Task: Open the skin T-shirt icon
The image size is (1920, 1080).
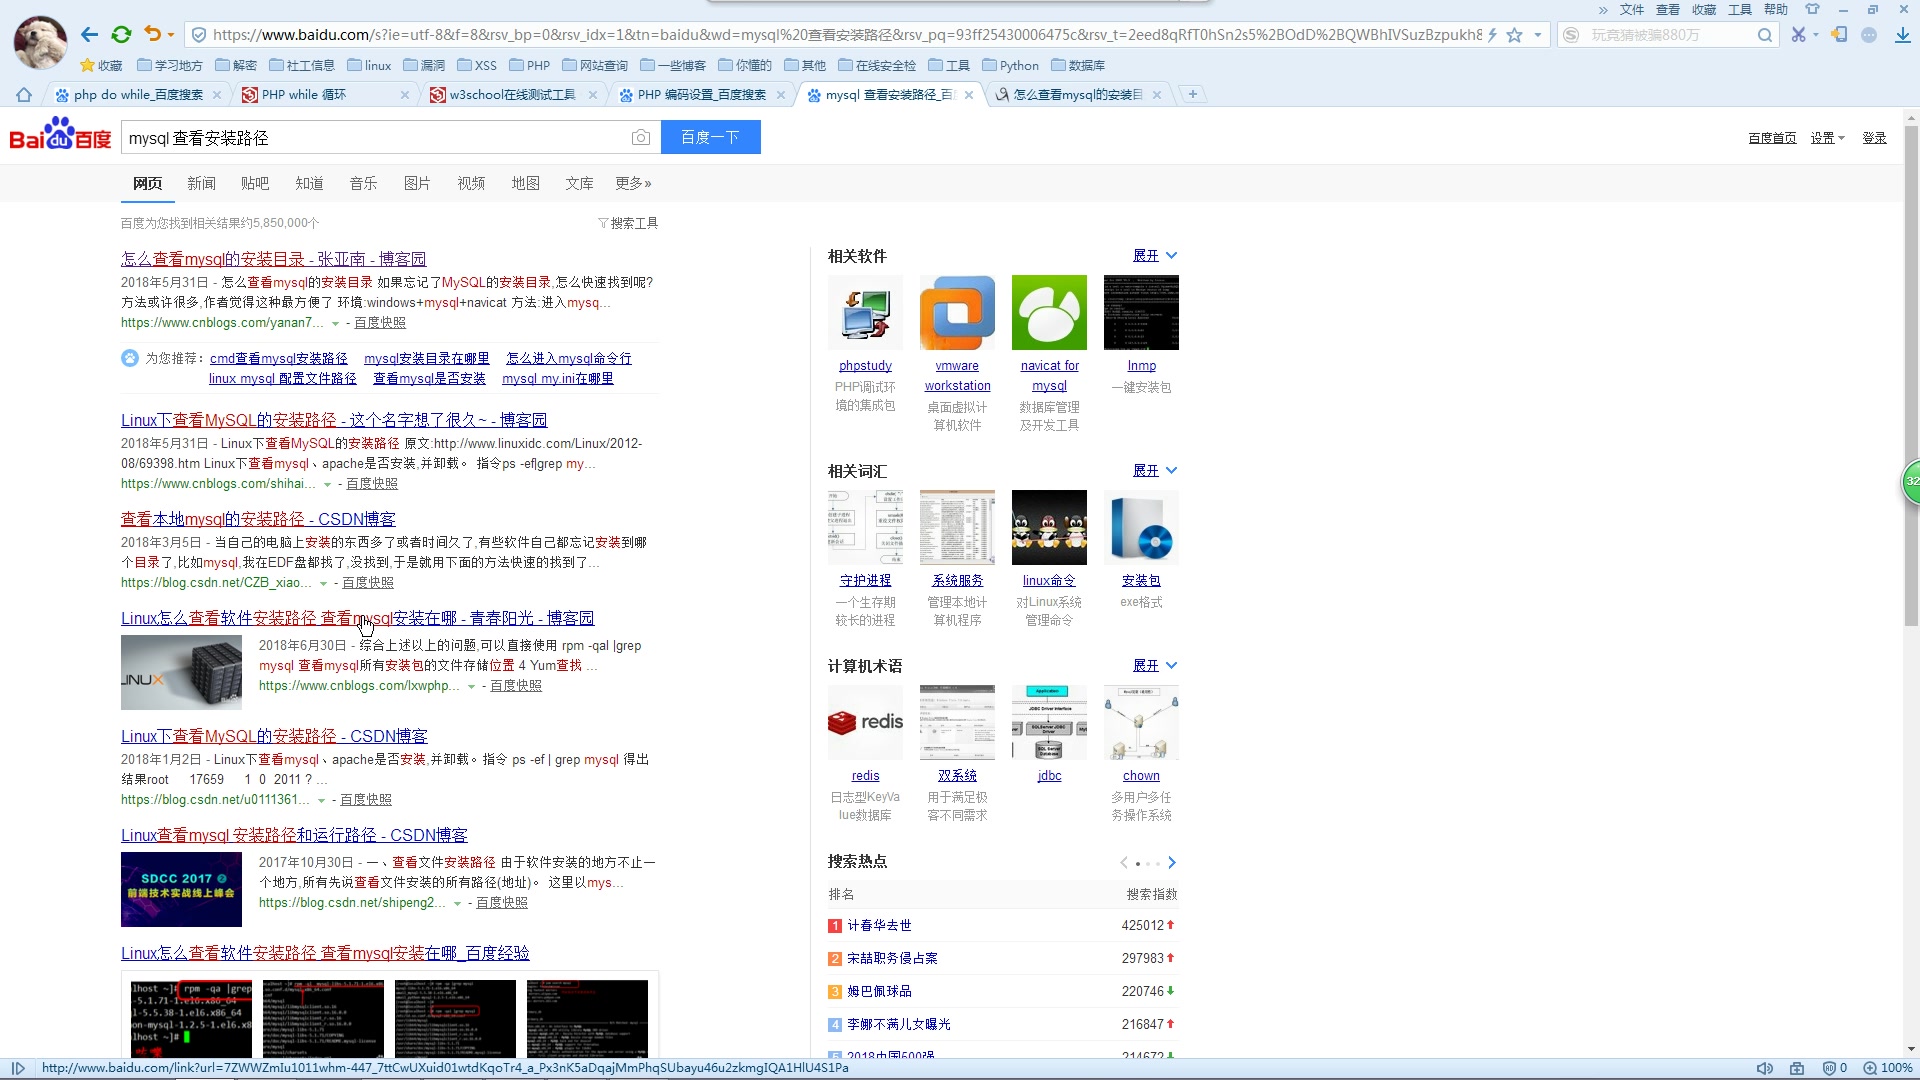Action: click(1812, 9)
